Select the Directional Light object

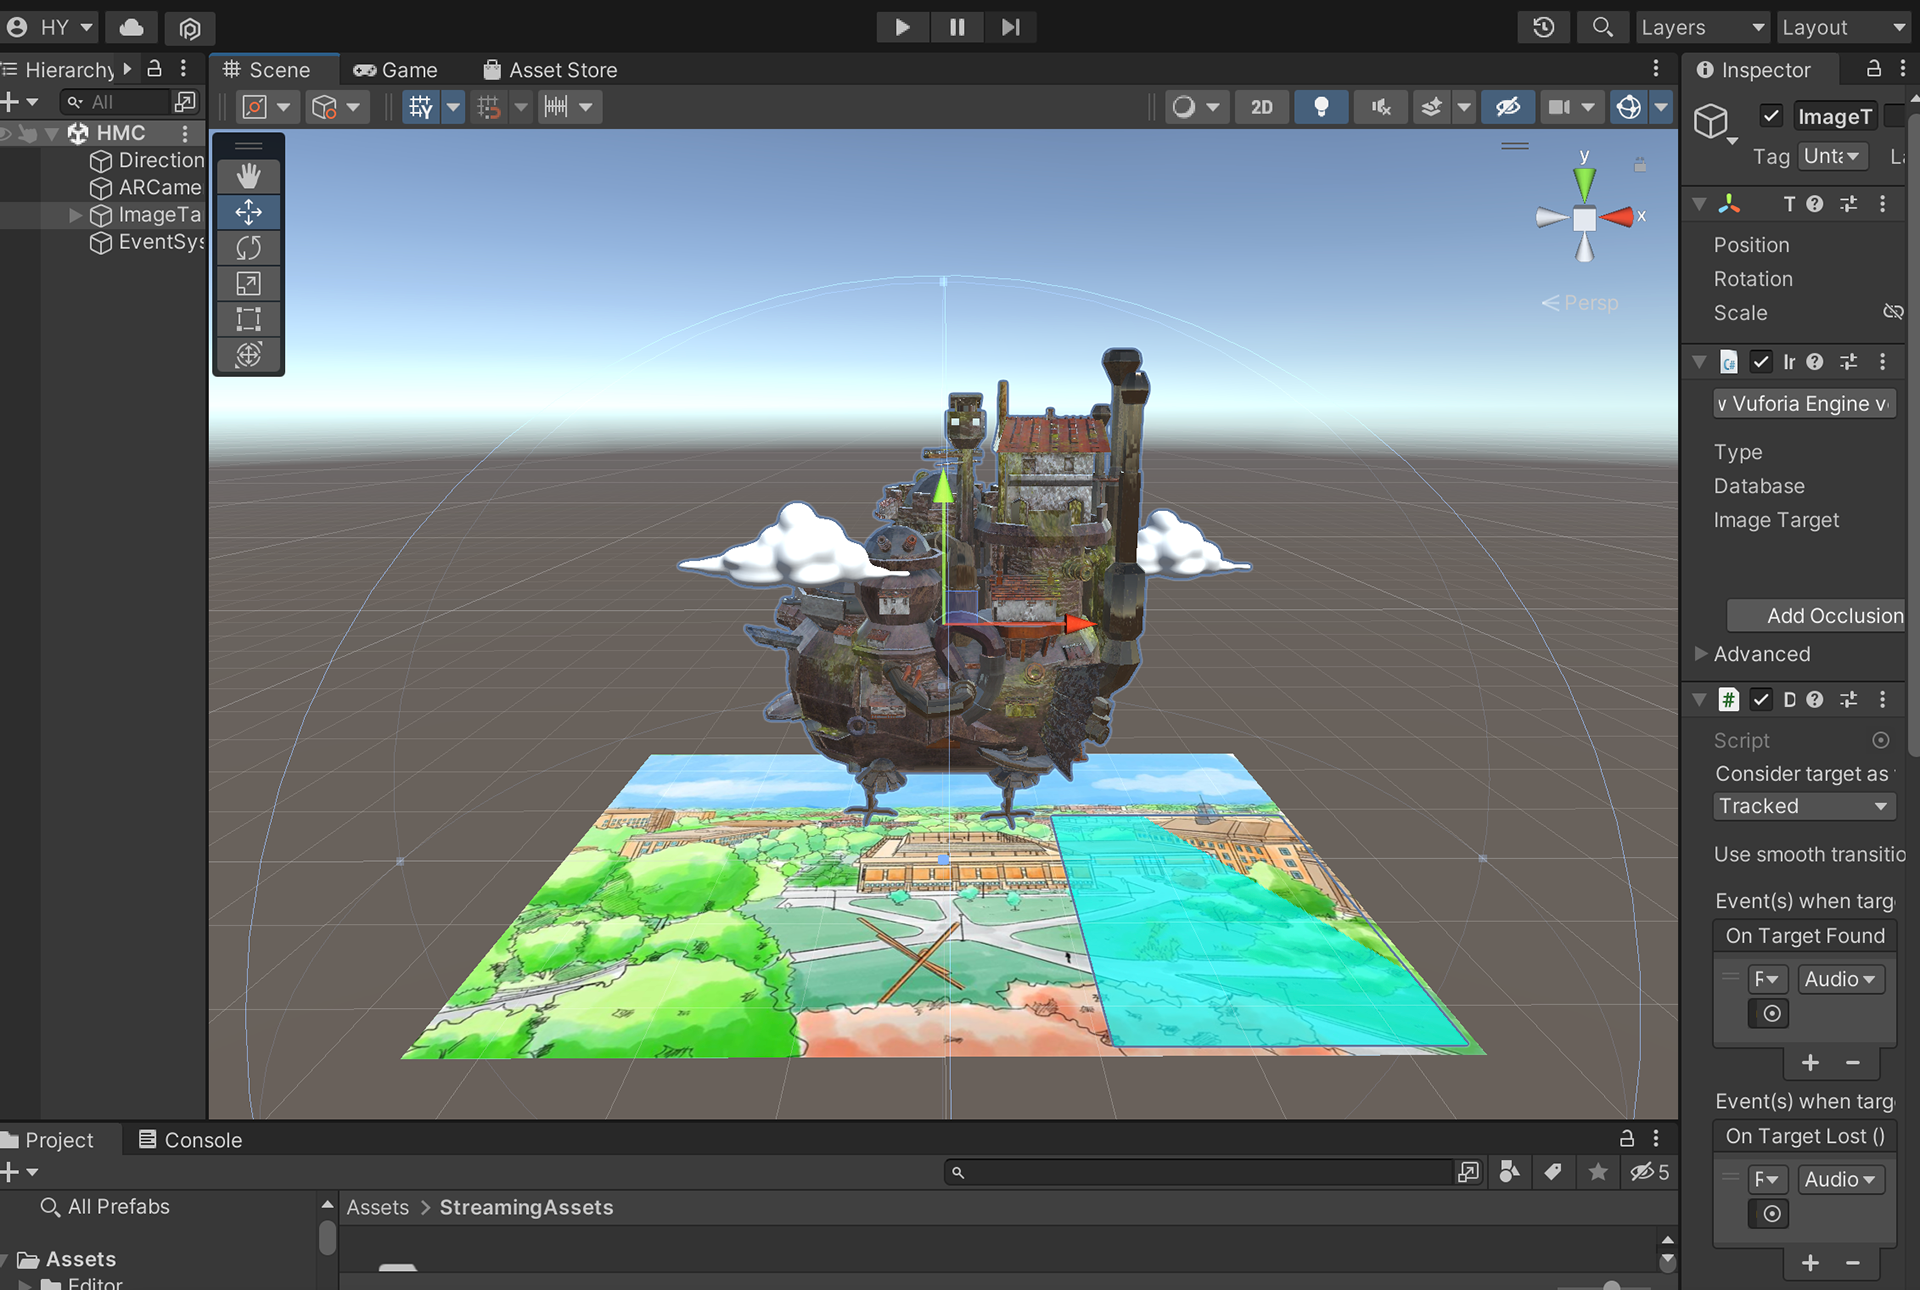(147, 160)
